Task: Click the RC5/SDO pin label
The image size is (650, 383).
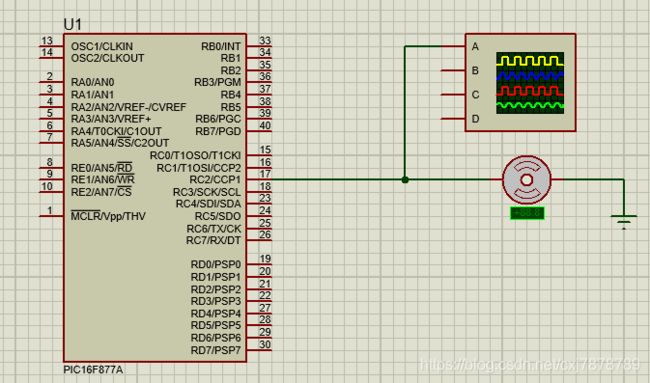Action: pyautogui.click(x=218, y=216)
